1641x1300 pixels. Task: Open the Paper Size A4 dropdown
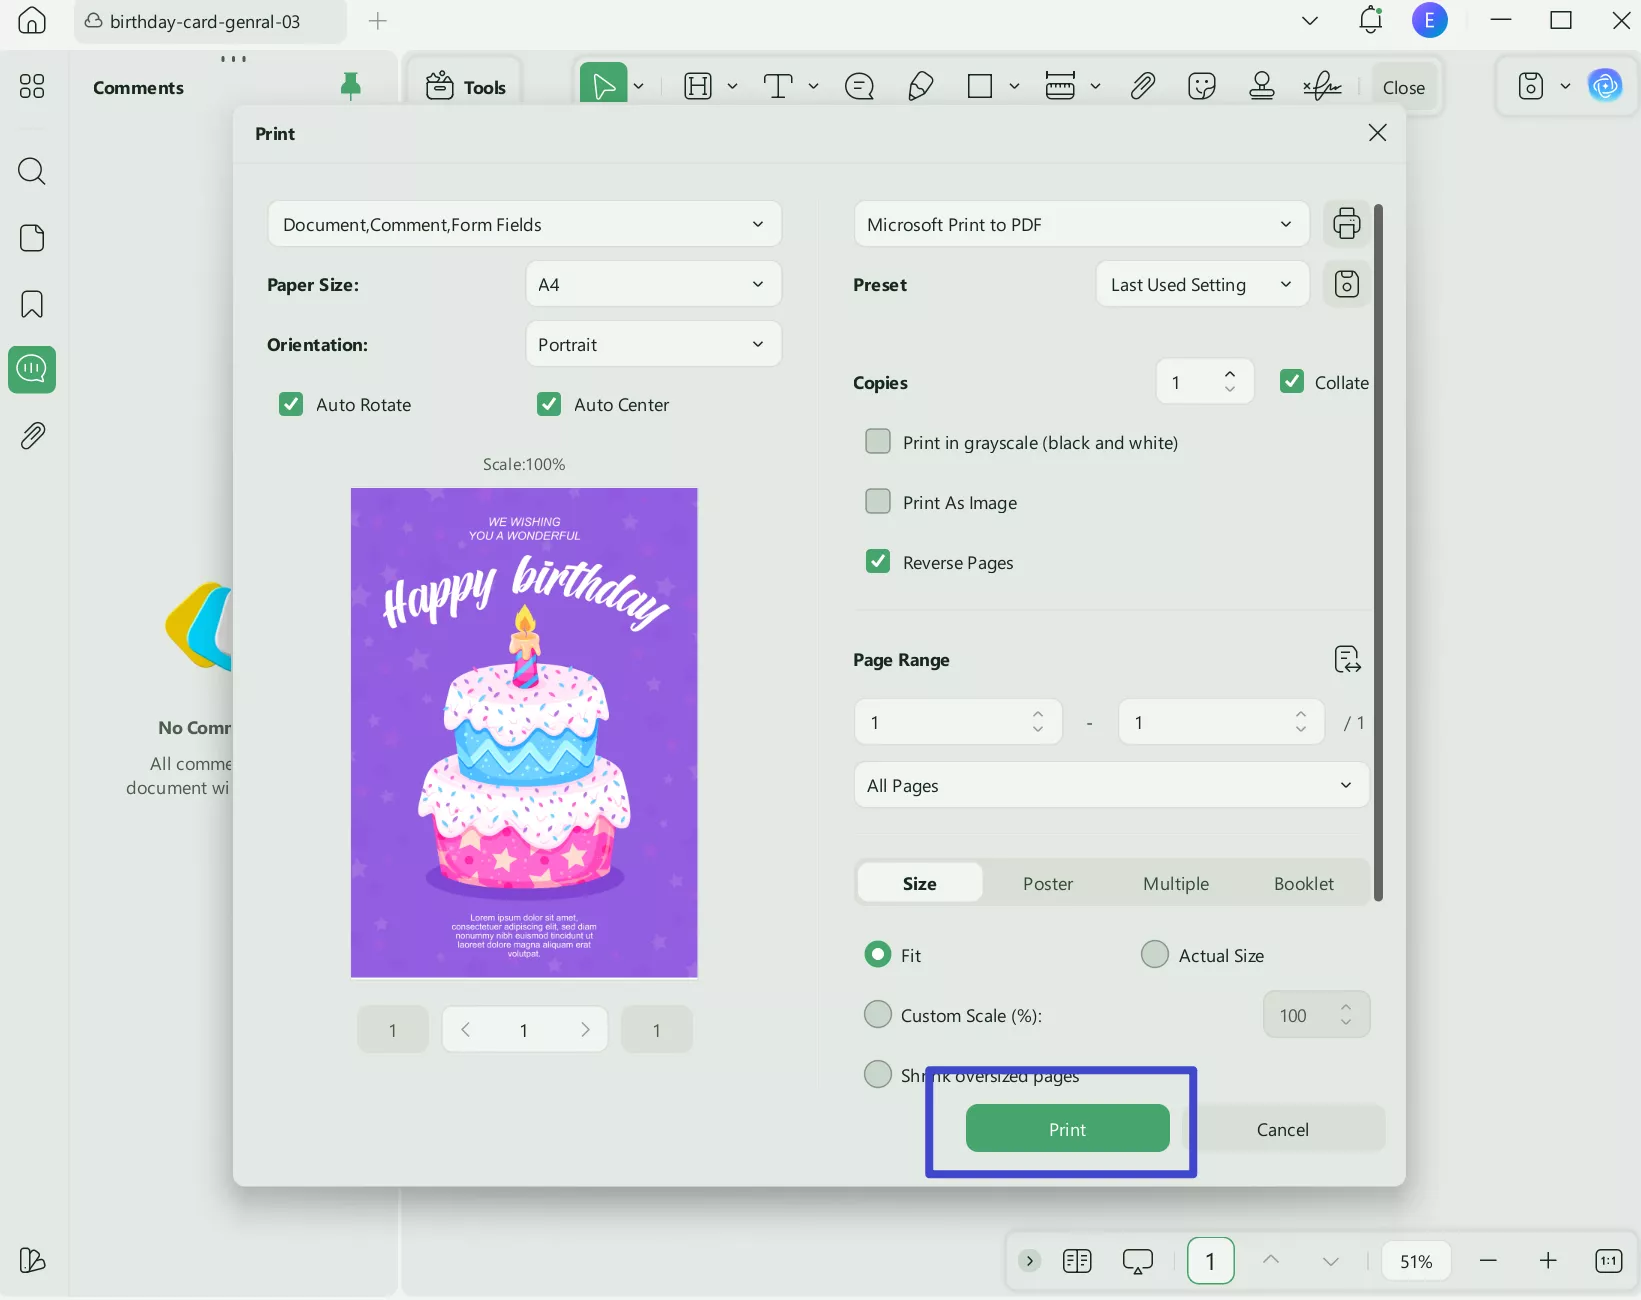coord(652,285)
